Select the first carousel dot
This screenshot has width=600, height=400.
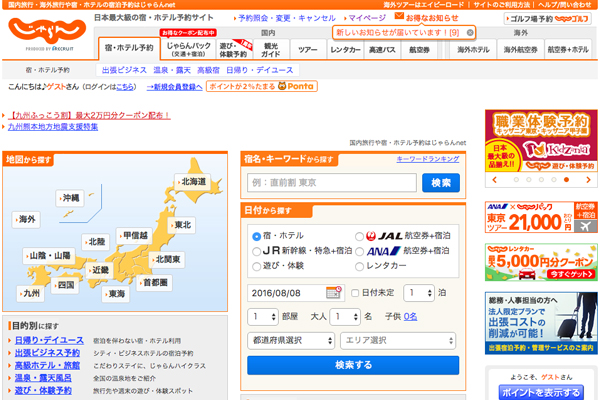[516, 180]
